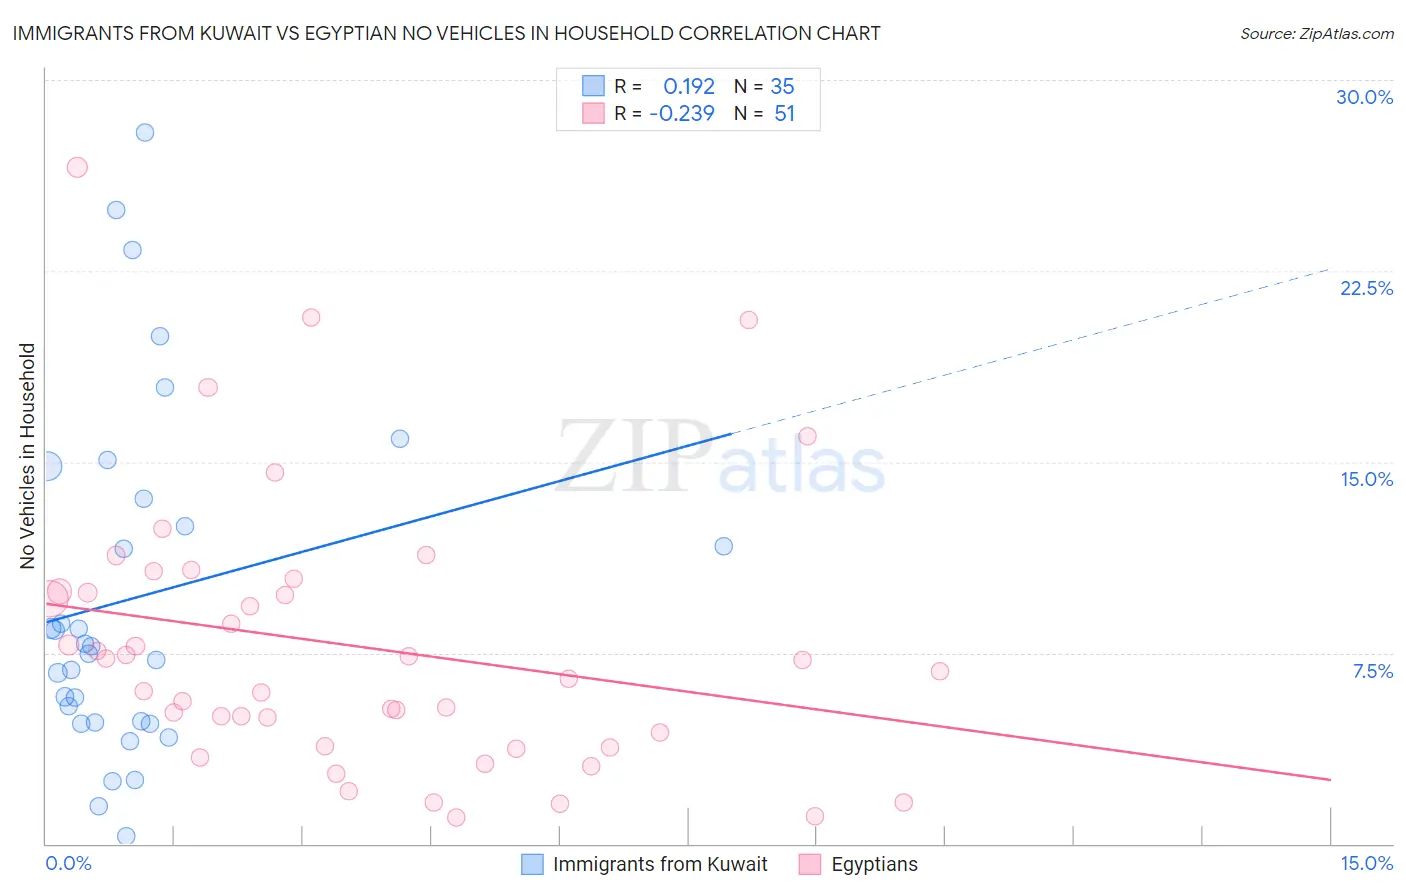Select the Egyptians legend label
Image resolution: width=1406 pixels, height=892 pixels.
pos(874,864)
